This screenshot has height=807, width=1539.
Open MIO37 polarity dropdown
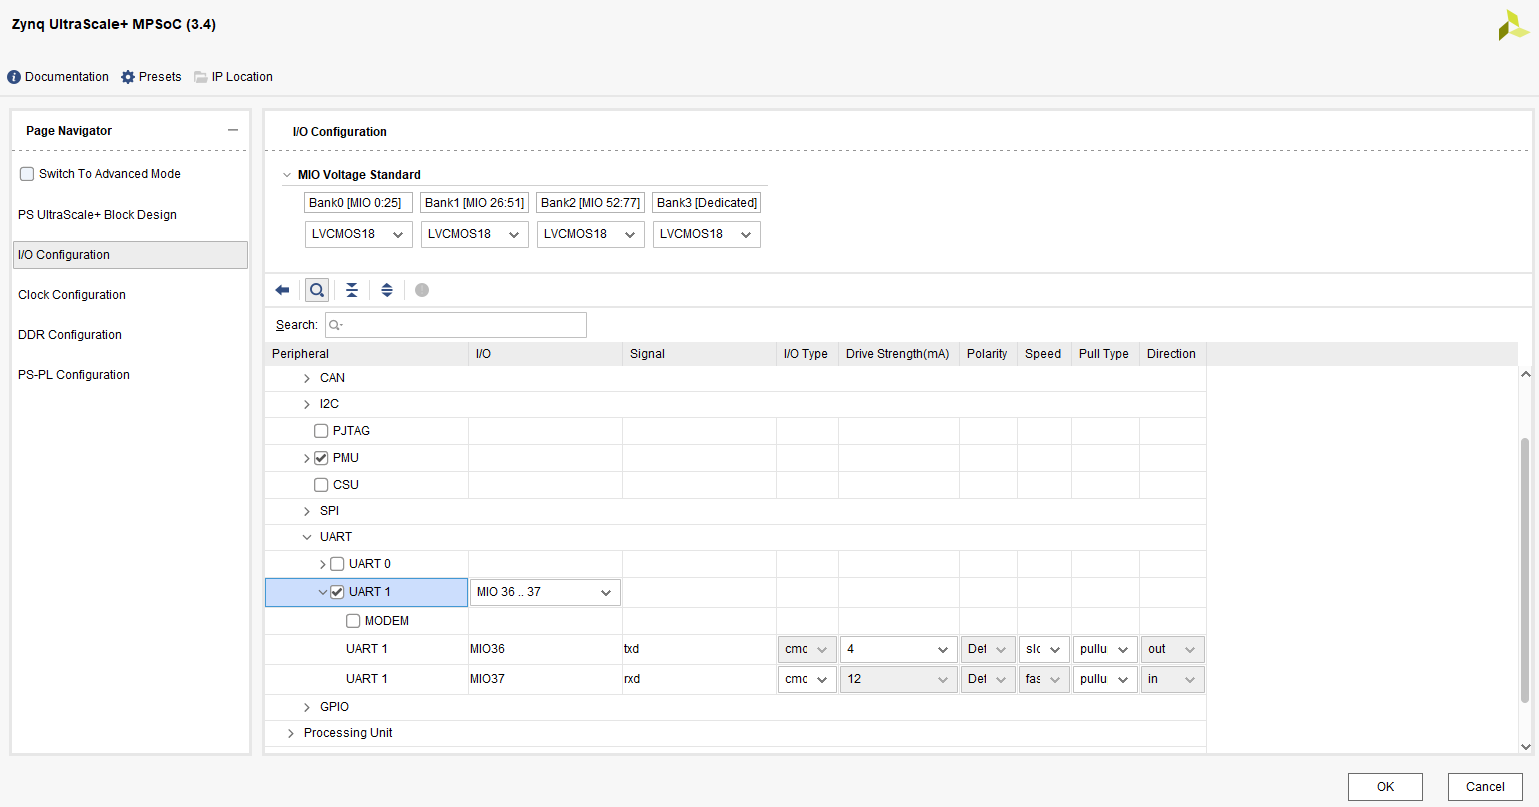988,679
